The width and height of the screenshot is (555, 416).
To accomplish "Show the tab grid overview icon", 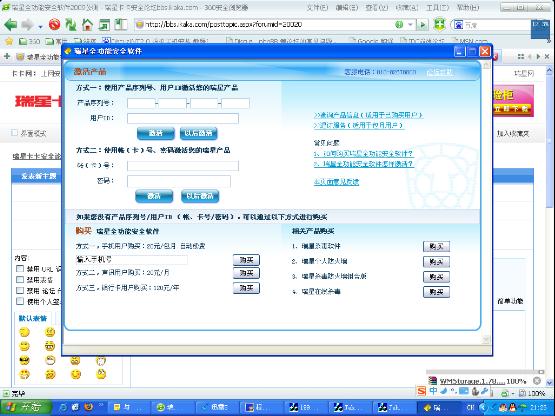I will tap(521, 57).
